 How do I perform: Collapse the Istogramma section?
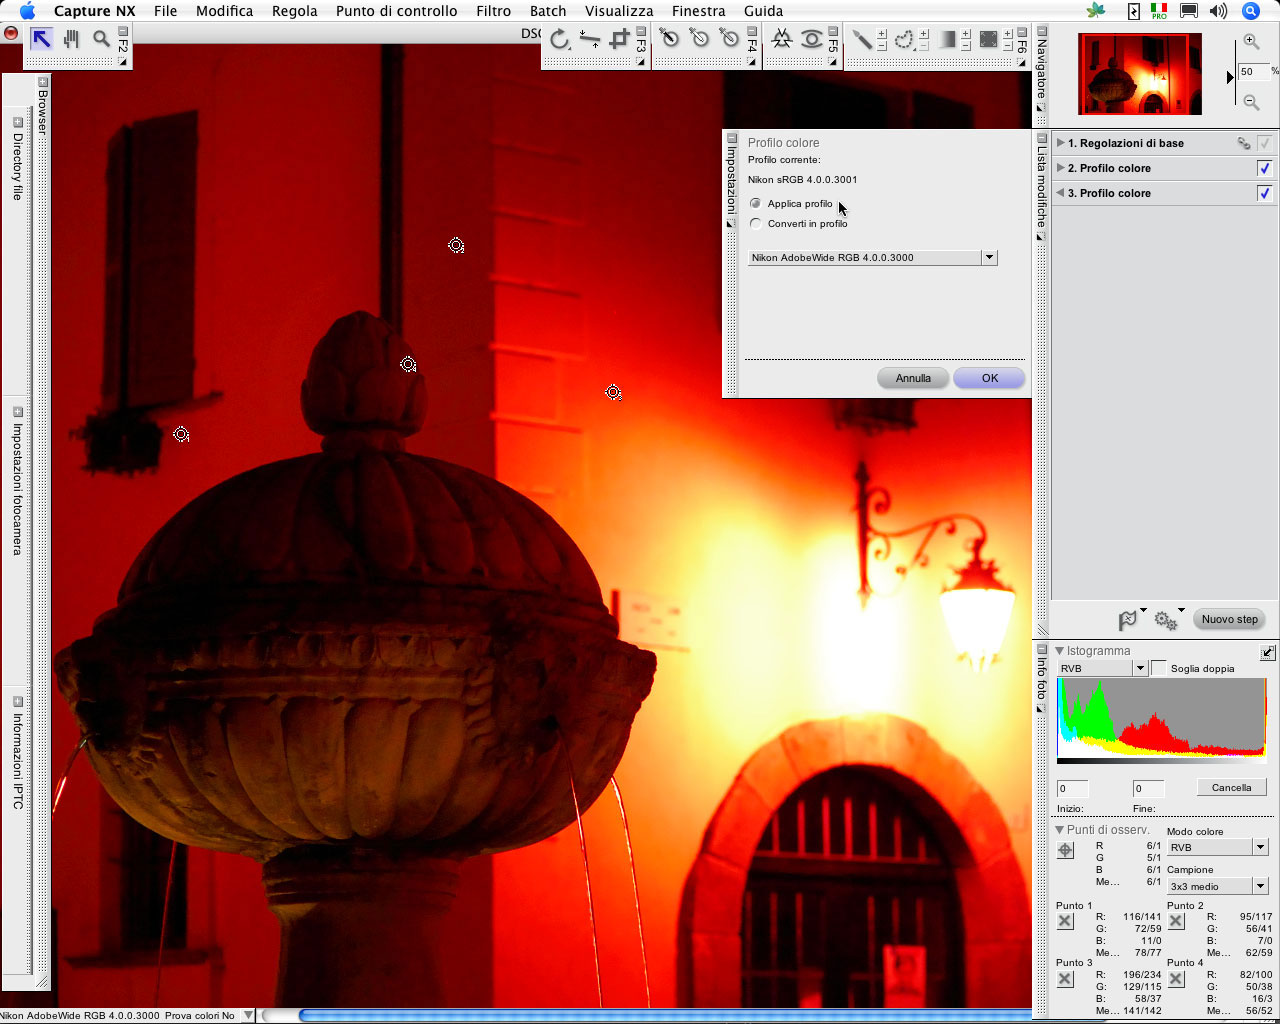point(1060,651)
